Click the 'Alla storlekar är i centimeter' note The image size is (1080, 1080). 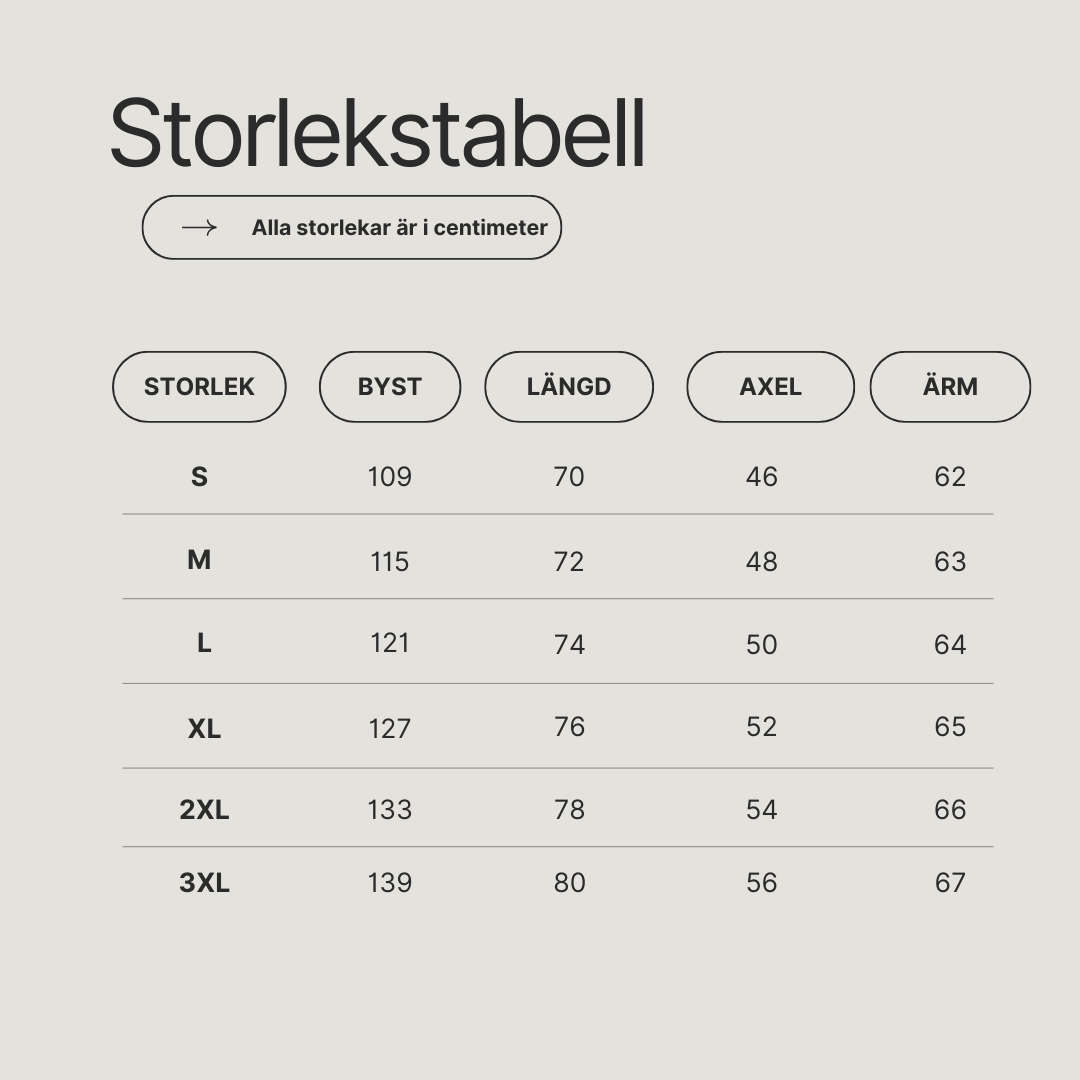click(x=399, y=227)
